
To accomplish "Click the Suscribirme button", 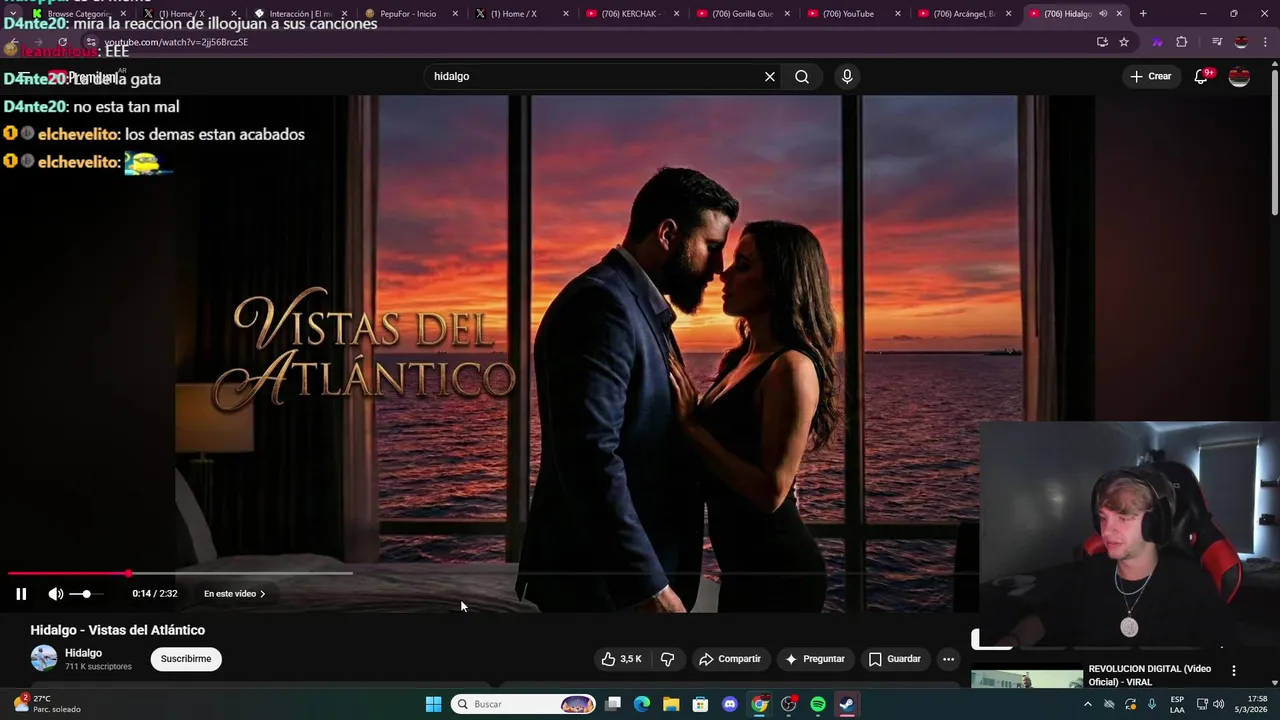I will (186, 659).
